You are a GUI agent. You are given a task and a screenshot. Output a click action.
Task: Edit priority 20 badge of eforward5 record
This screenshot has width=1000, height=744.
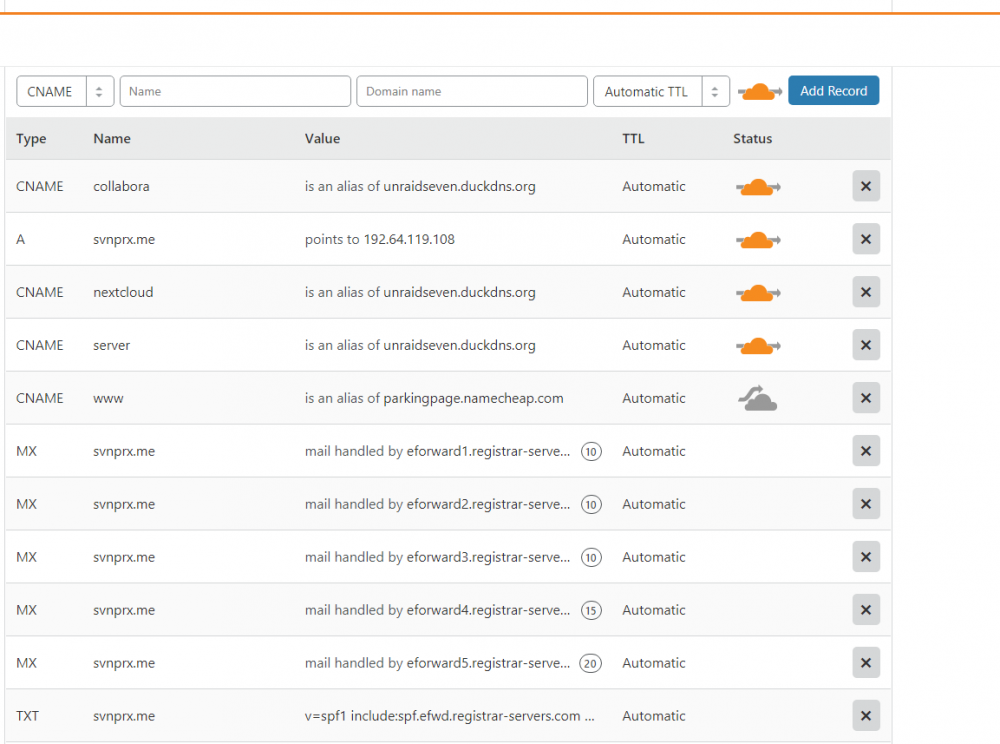(x=591, y=663)
